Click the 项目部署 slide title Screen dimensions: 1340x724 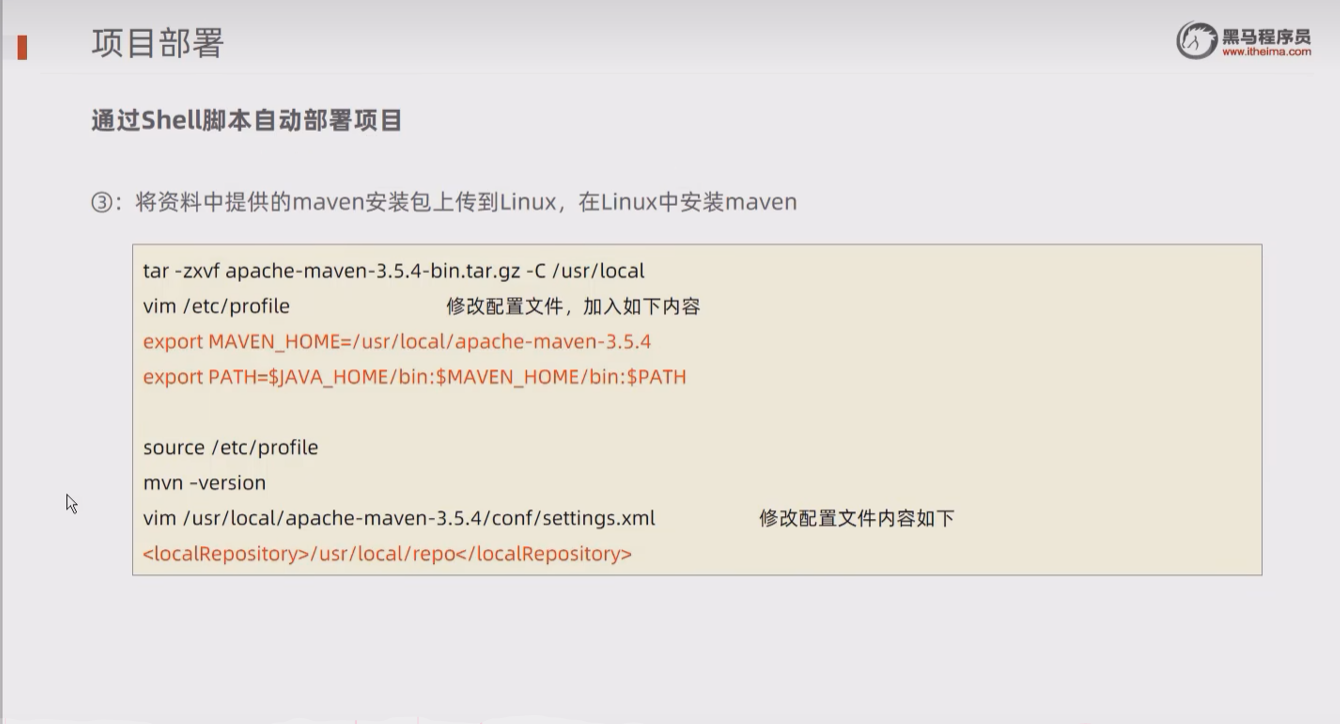click(x=157, y=43)
